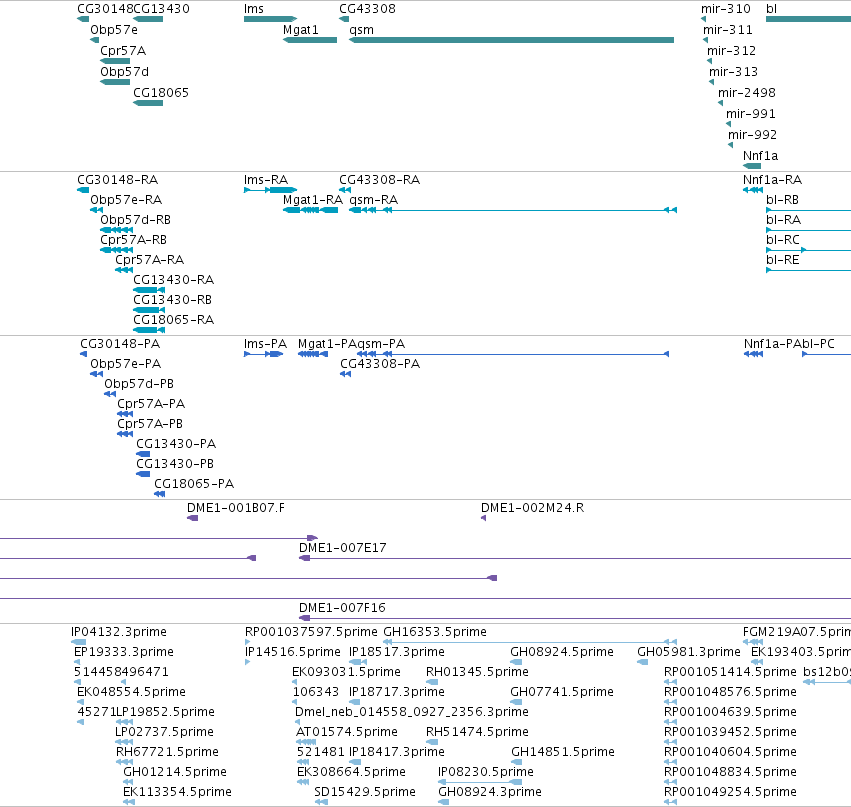Screen dimensions: 851x807
Task: Select the Obp57e-PA protein label
Action: coord(125,364)
